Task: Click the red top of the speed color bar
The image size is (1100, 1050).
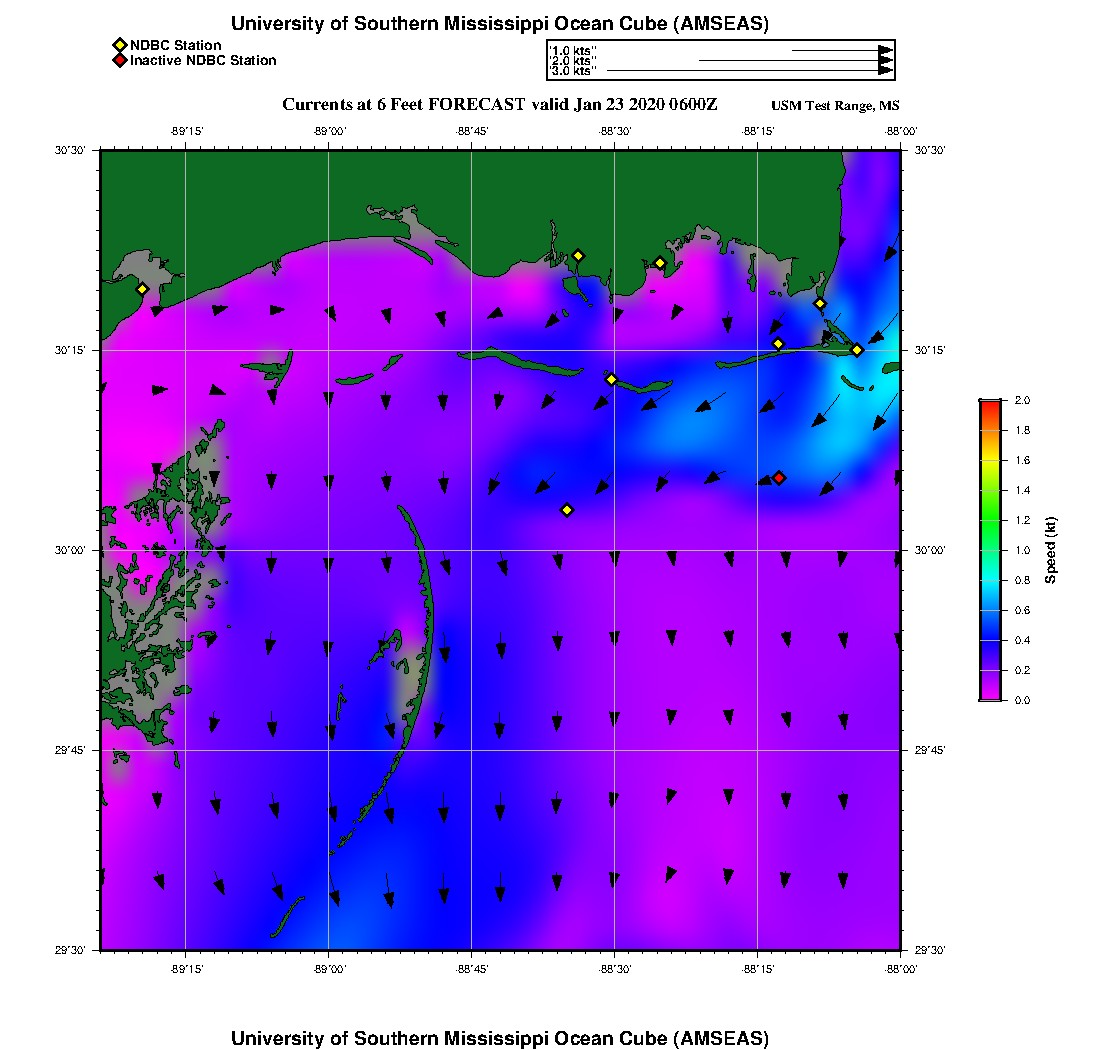Action: point(989,404)
